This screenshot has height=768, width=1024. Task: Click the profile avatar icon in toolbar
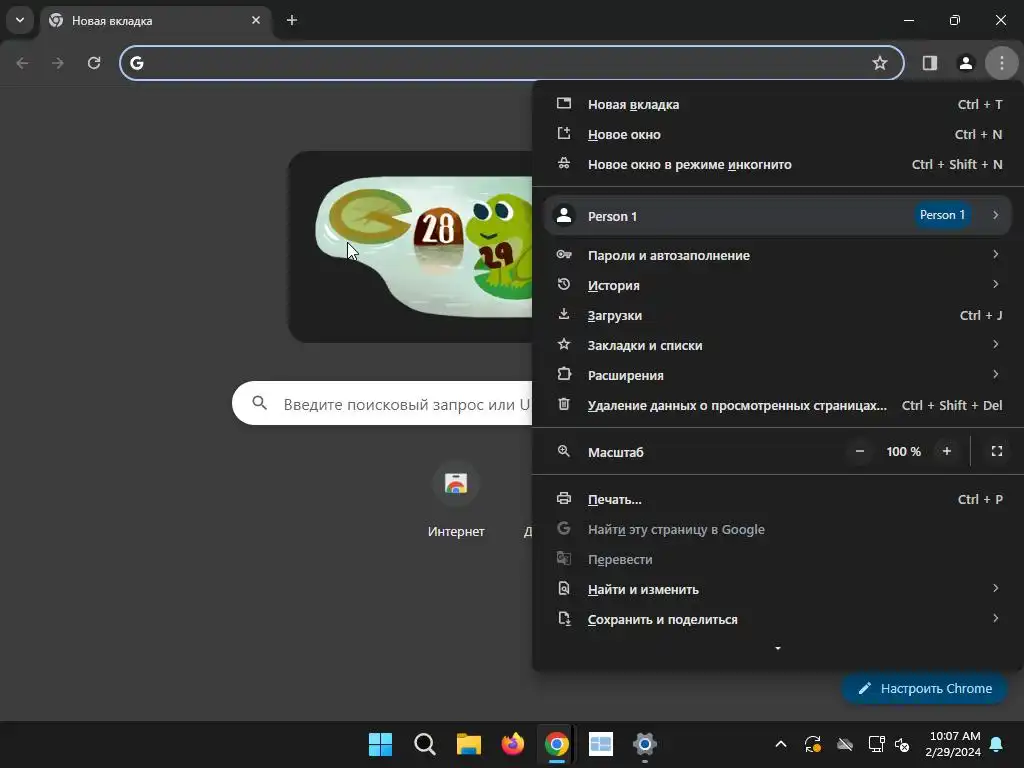[965, 63]
